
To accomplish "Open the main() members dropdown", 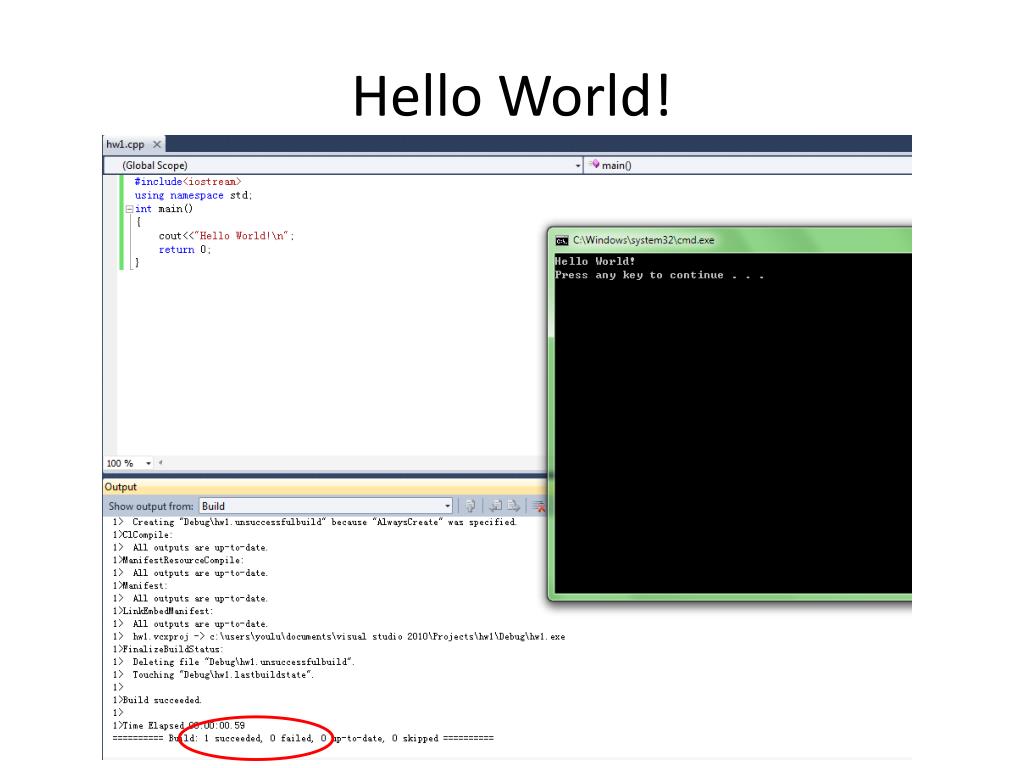I will pos(748,165).
